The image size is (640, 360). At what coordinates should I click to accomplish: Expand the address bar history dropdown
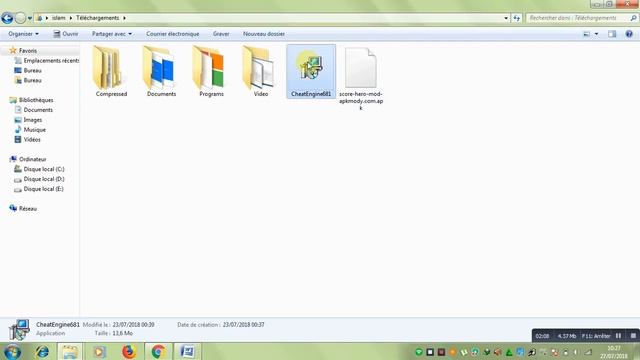click(x=506, y=18)
